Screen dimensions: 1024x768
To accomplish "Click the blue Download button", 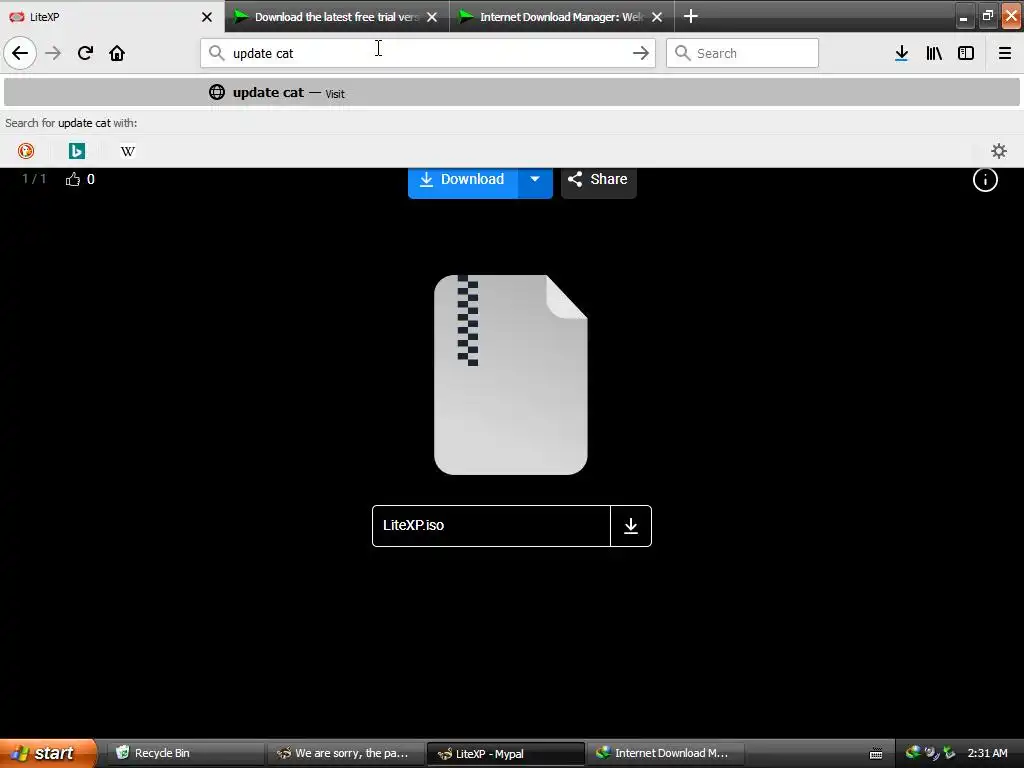I will [x=463, y=181].
